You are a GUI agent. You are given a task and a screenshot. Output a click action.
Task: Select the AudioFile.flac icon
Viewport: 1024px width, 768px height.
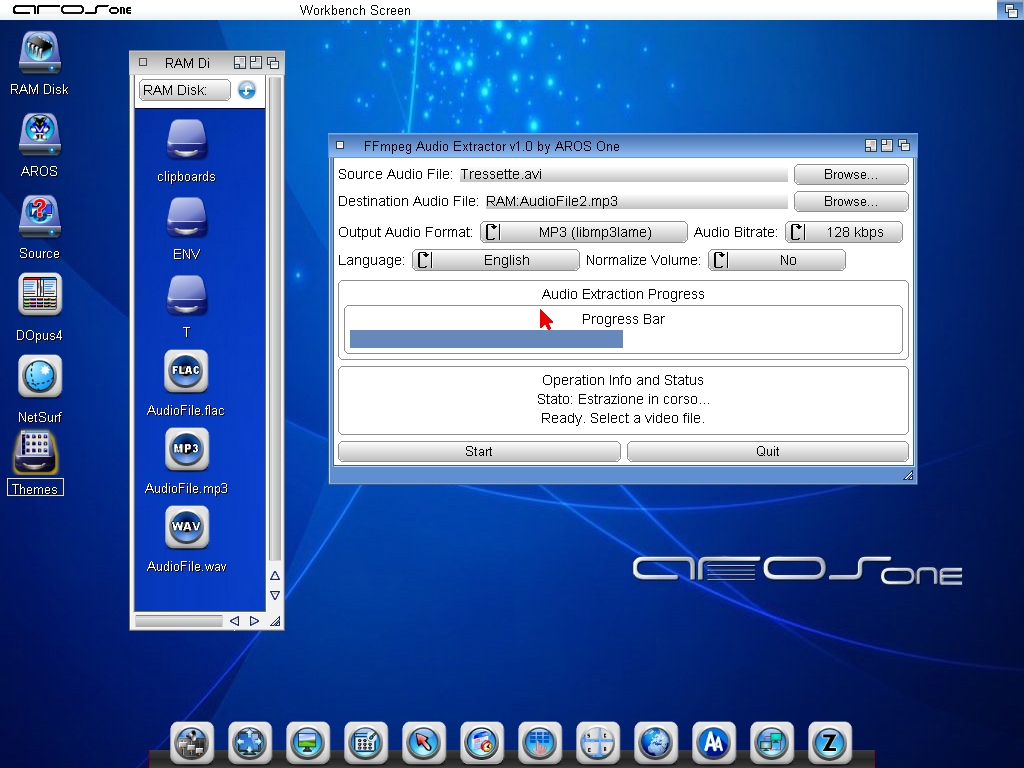tap(186, 371)
